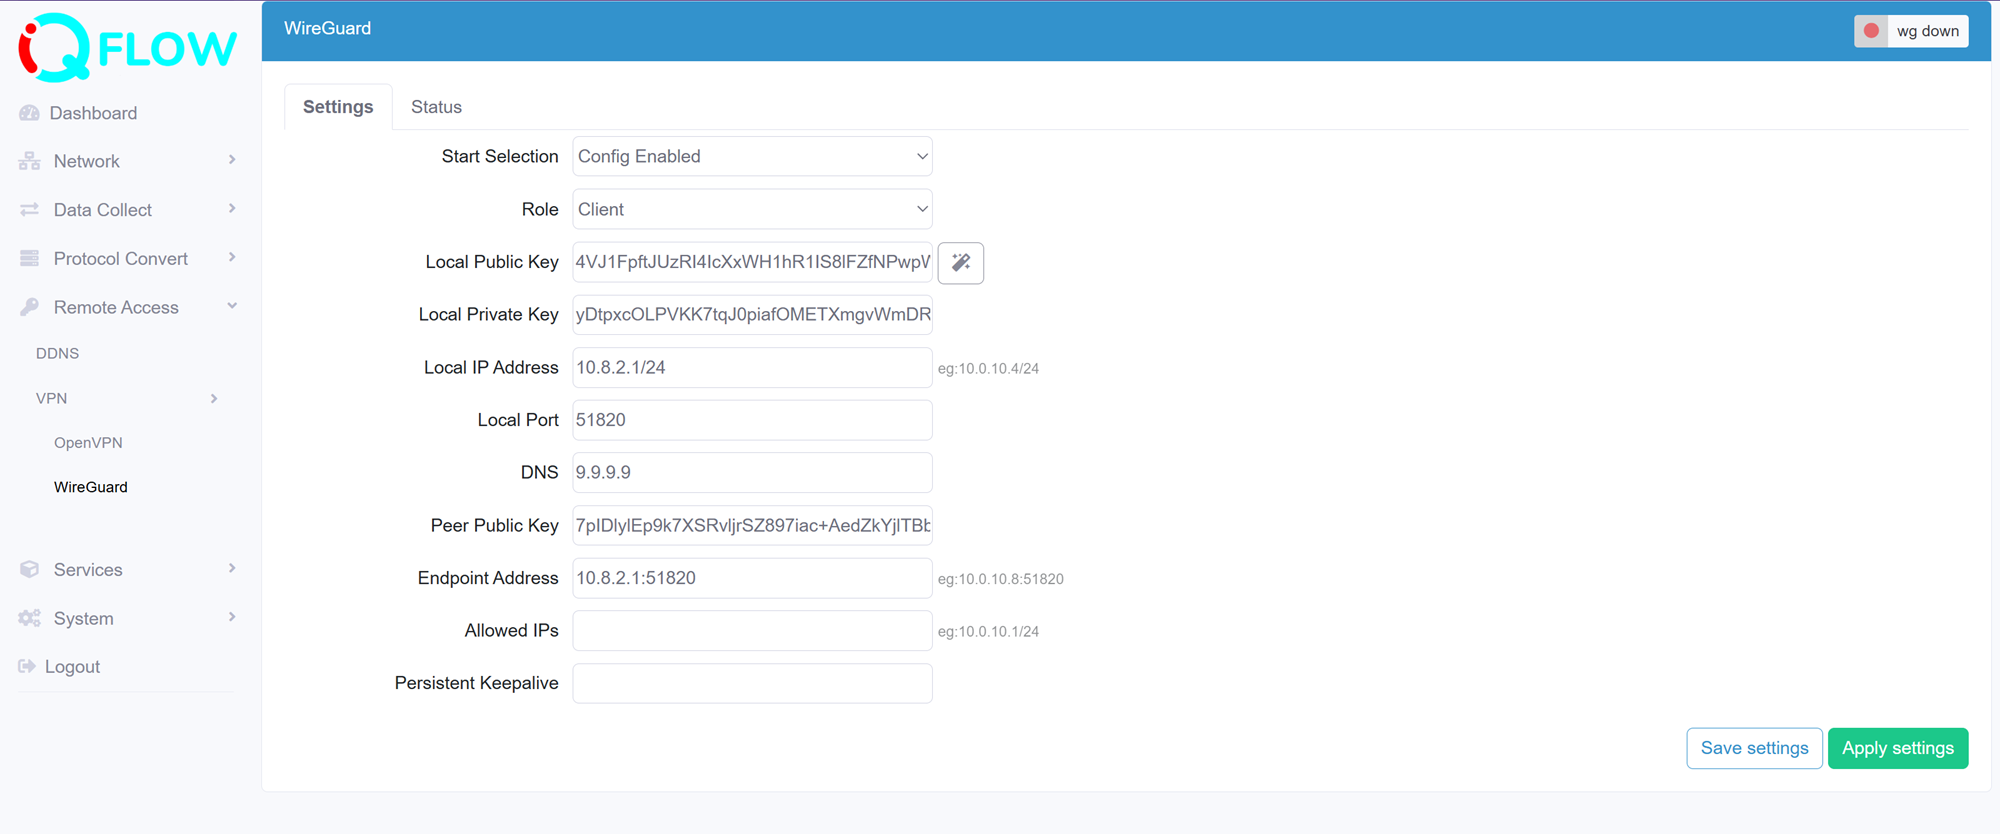Focus the Local Public Key field
The height and width of the screenshot is (834, 2000).
coord(752,262)
